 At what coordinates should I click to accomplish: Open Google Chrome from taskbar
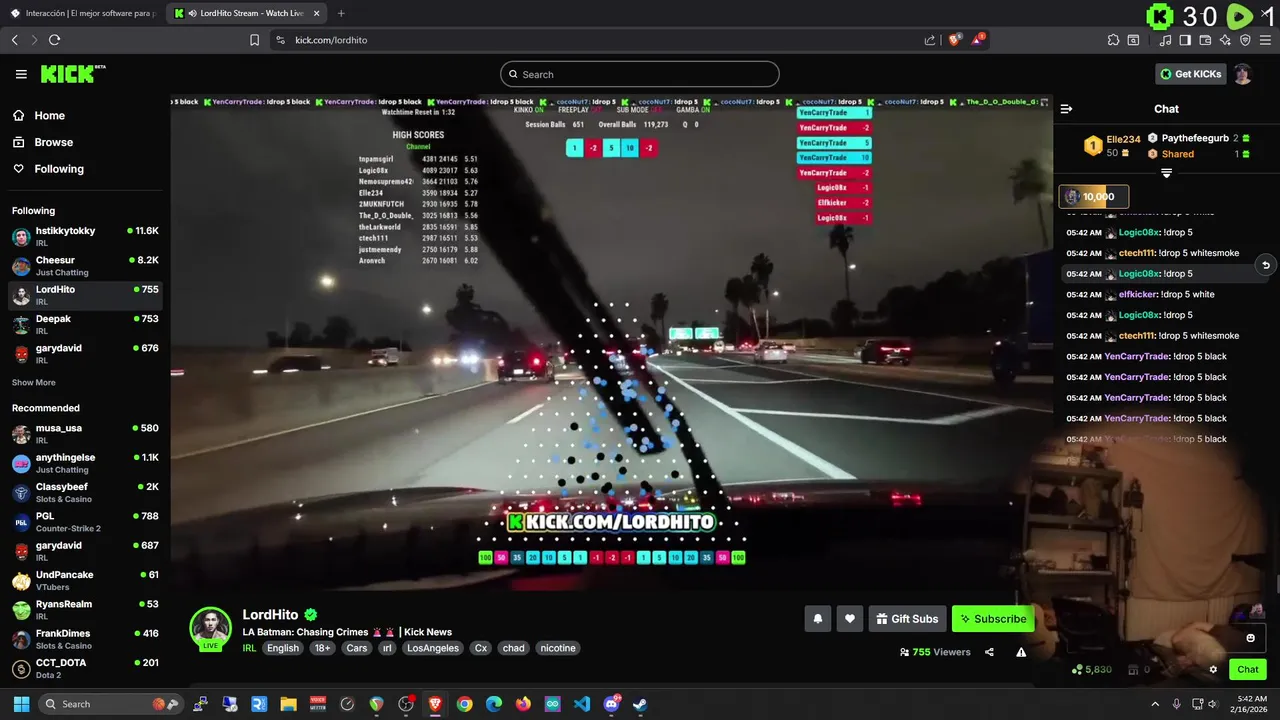coord(464,704)
